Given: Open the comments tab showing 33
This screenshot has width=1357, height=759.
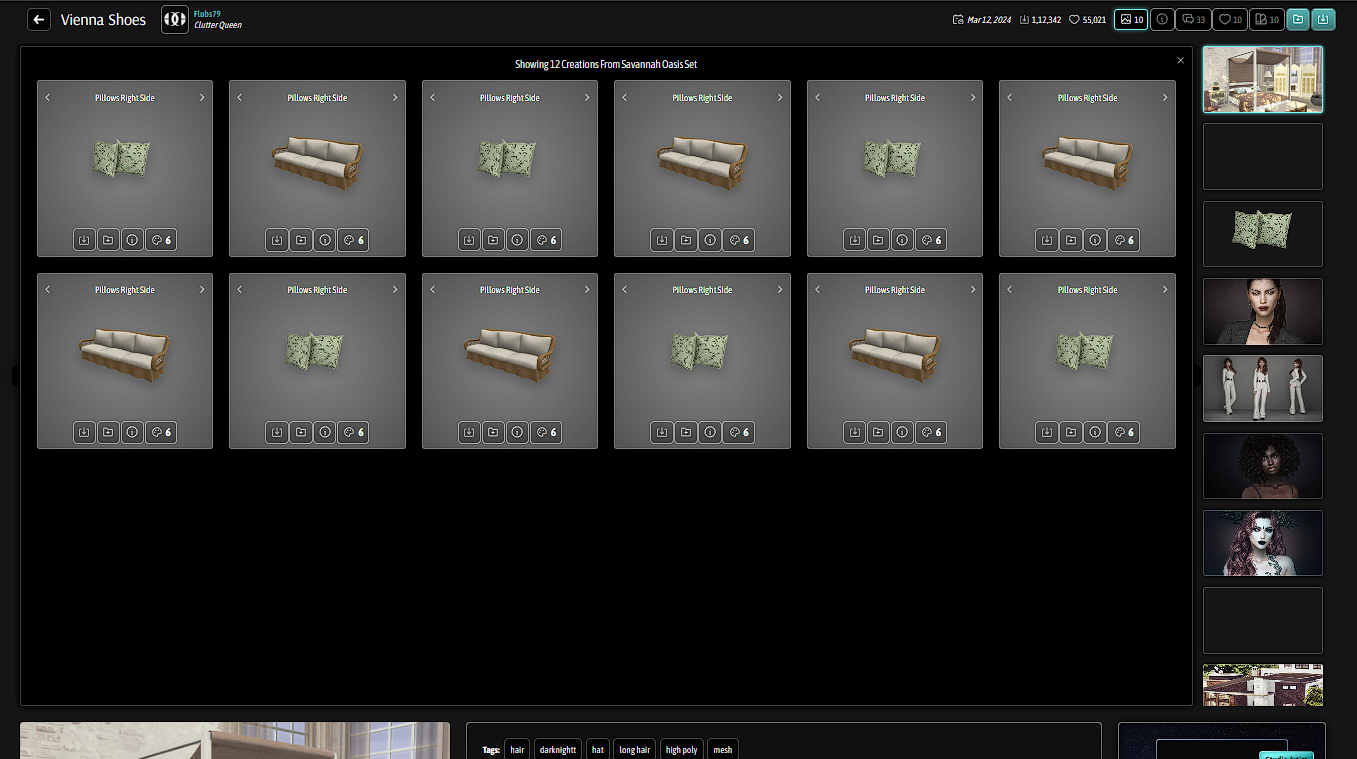Looking at the screenshot, I should (1193, 19).
